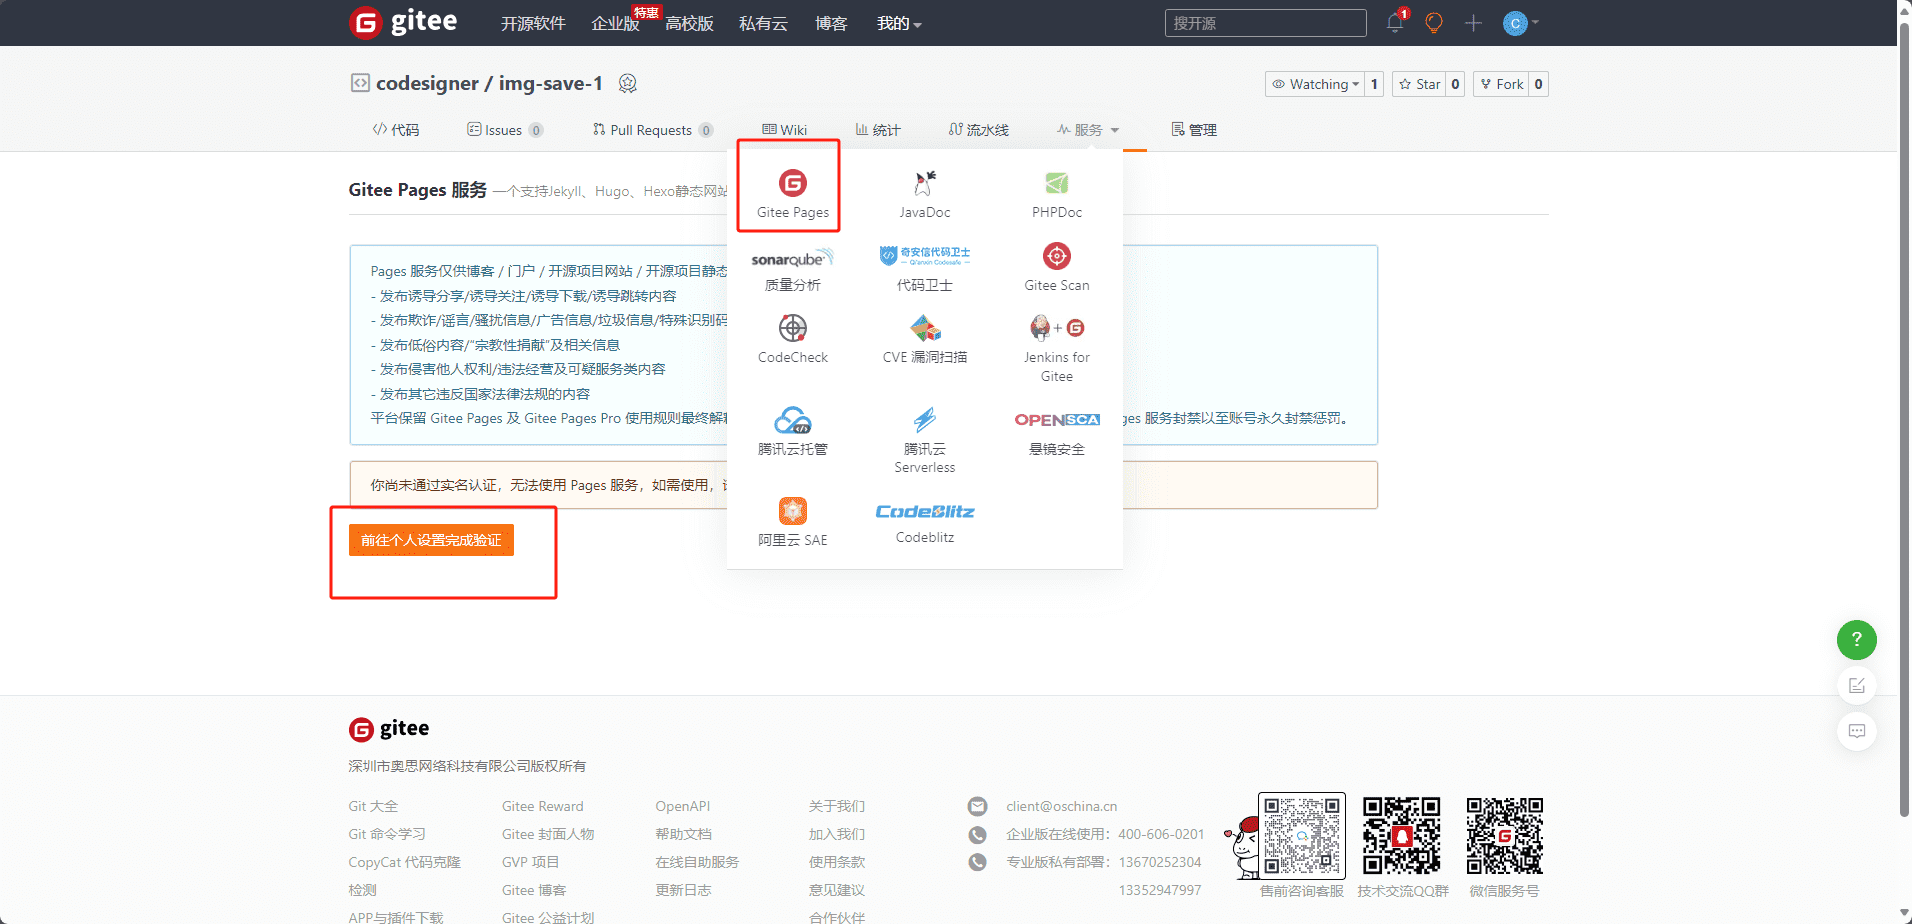The image size is (1912, 924).
Task: Open the GVP 项目 footer link
Action: (530, 862)
